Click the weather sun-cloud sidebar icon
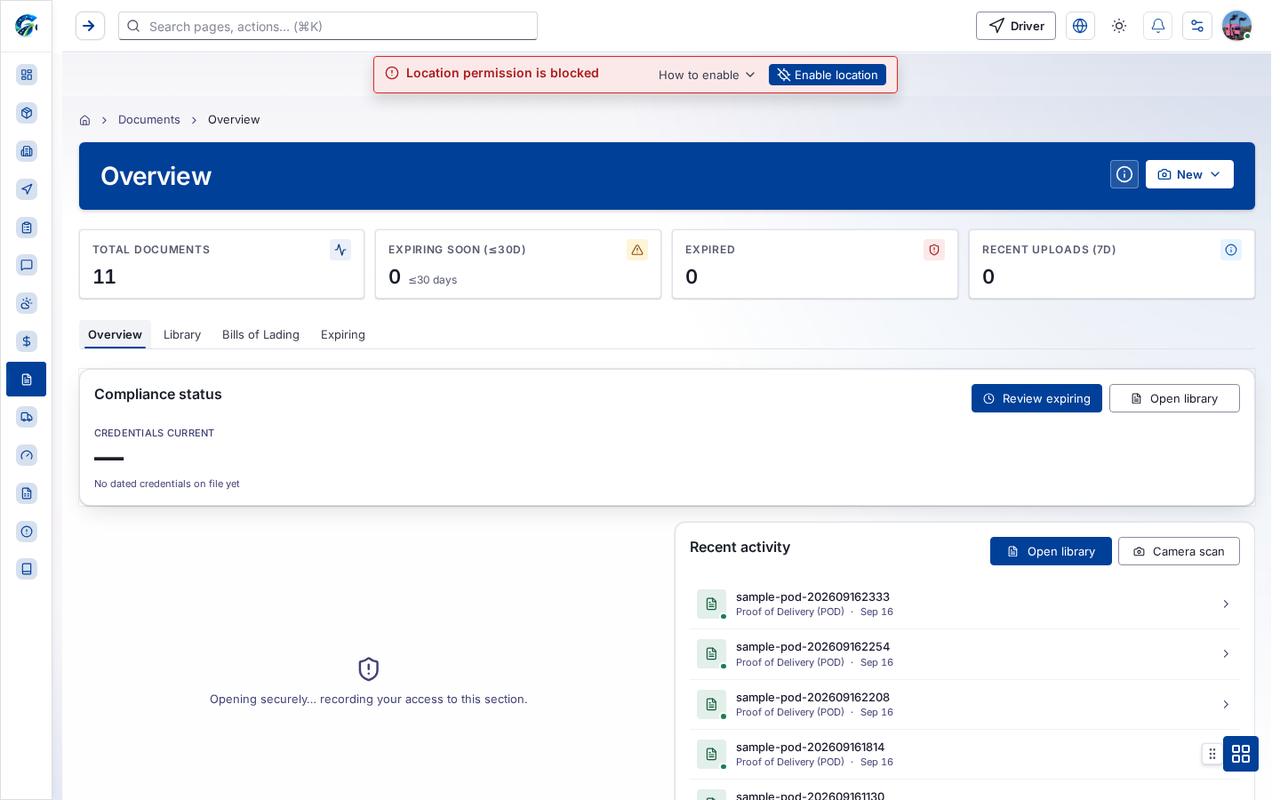 pos(27,303)
